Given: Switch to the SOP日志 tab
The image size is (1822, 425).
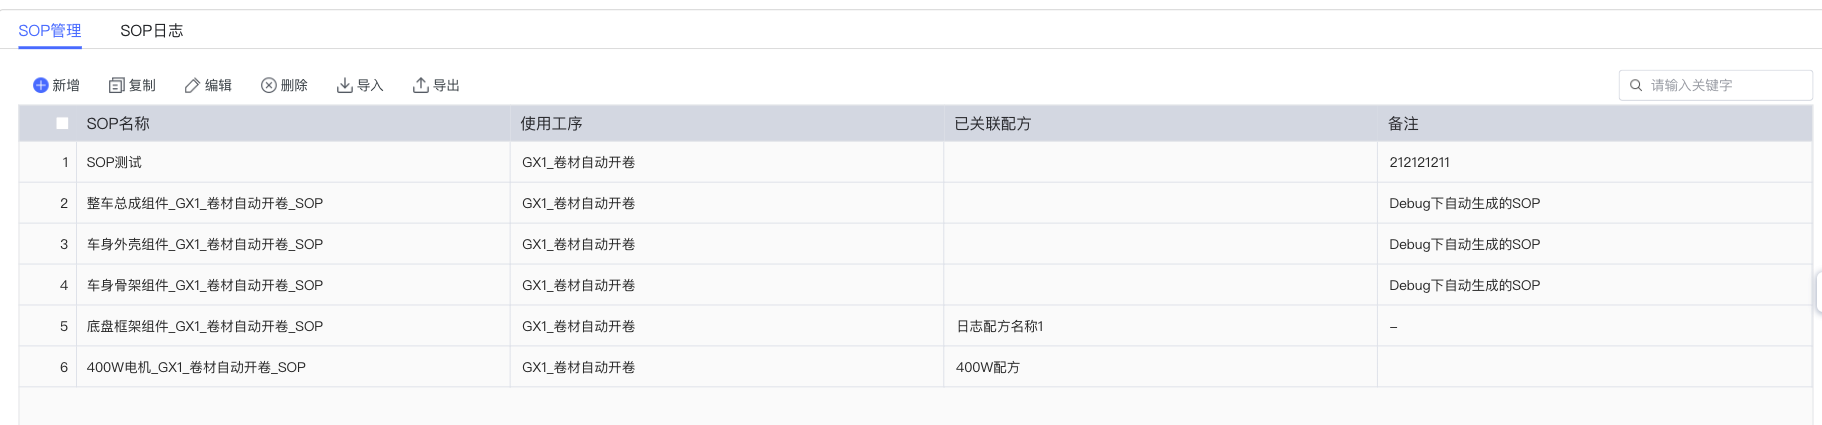Looking at the screenshot, I should (x=152, y=31).
